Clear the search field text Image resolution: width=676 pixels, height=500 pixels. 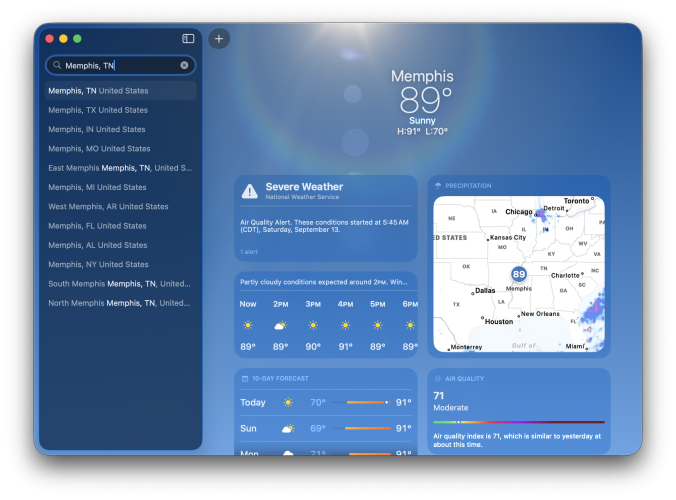point(184,65)
